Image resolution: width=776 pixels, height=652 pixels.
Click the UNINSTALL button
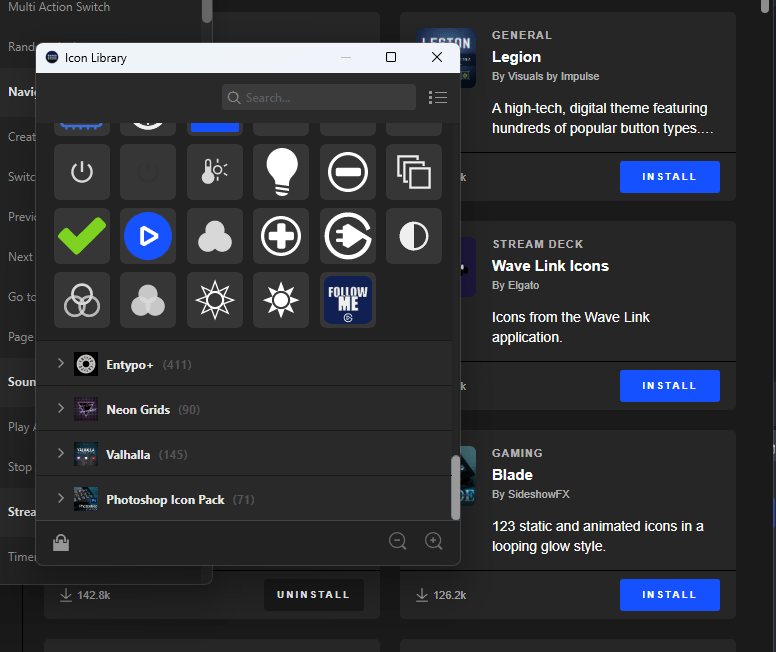coord(314,595)
